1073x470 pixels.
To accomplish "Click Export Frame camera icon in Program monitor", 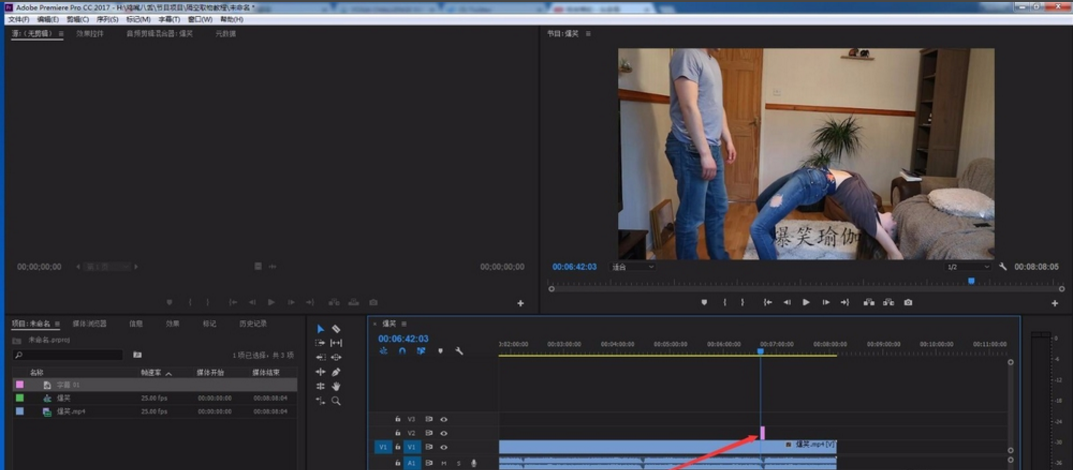I will pyautogui.click(x=908, y=302).
